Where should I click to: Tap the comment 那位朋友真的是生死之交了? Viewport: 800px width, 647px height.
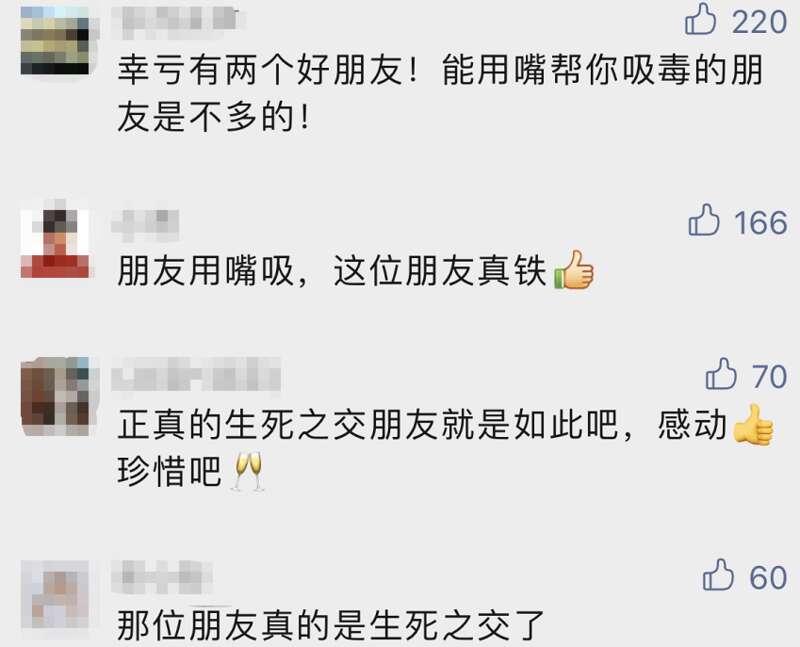coord(331,626)
